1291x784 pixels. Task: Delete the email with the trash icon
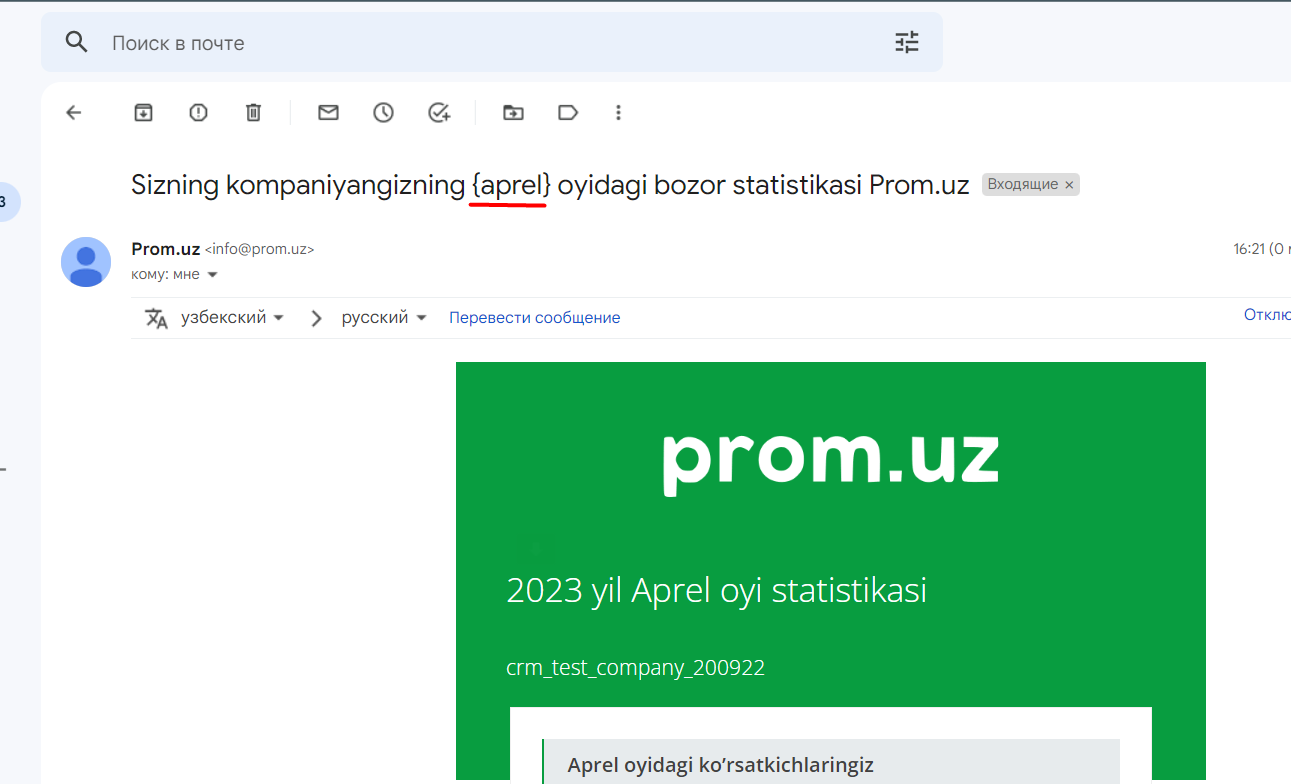[253, 113]
